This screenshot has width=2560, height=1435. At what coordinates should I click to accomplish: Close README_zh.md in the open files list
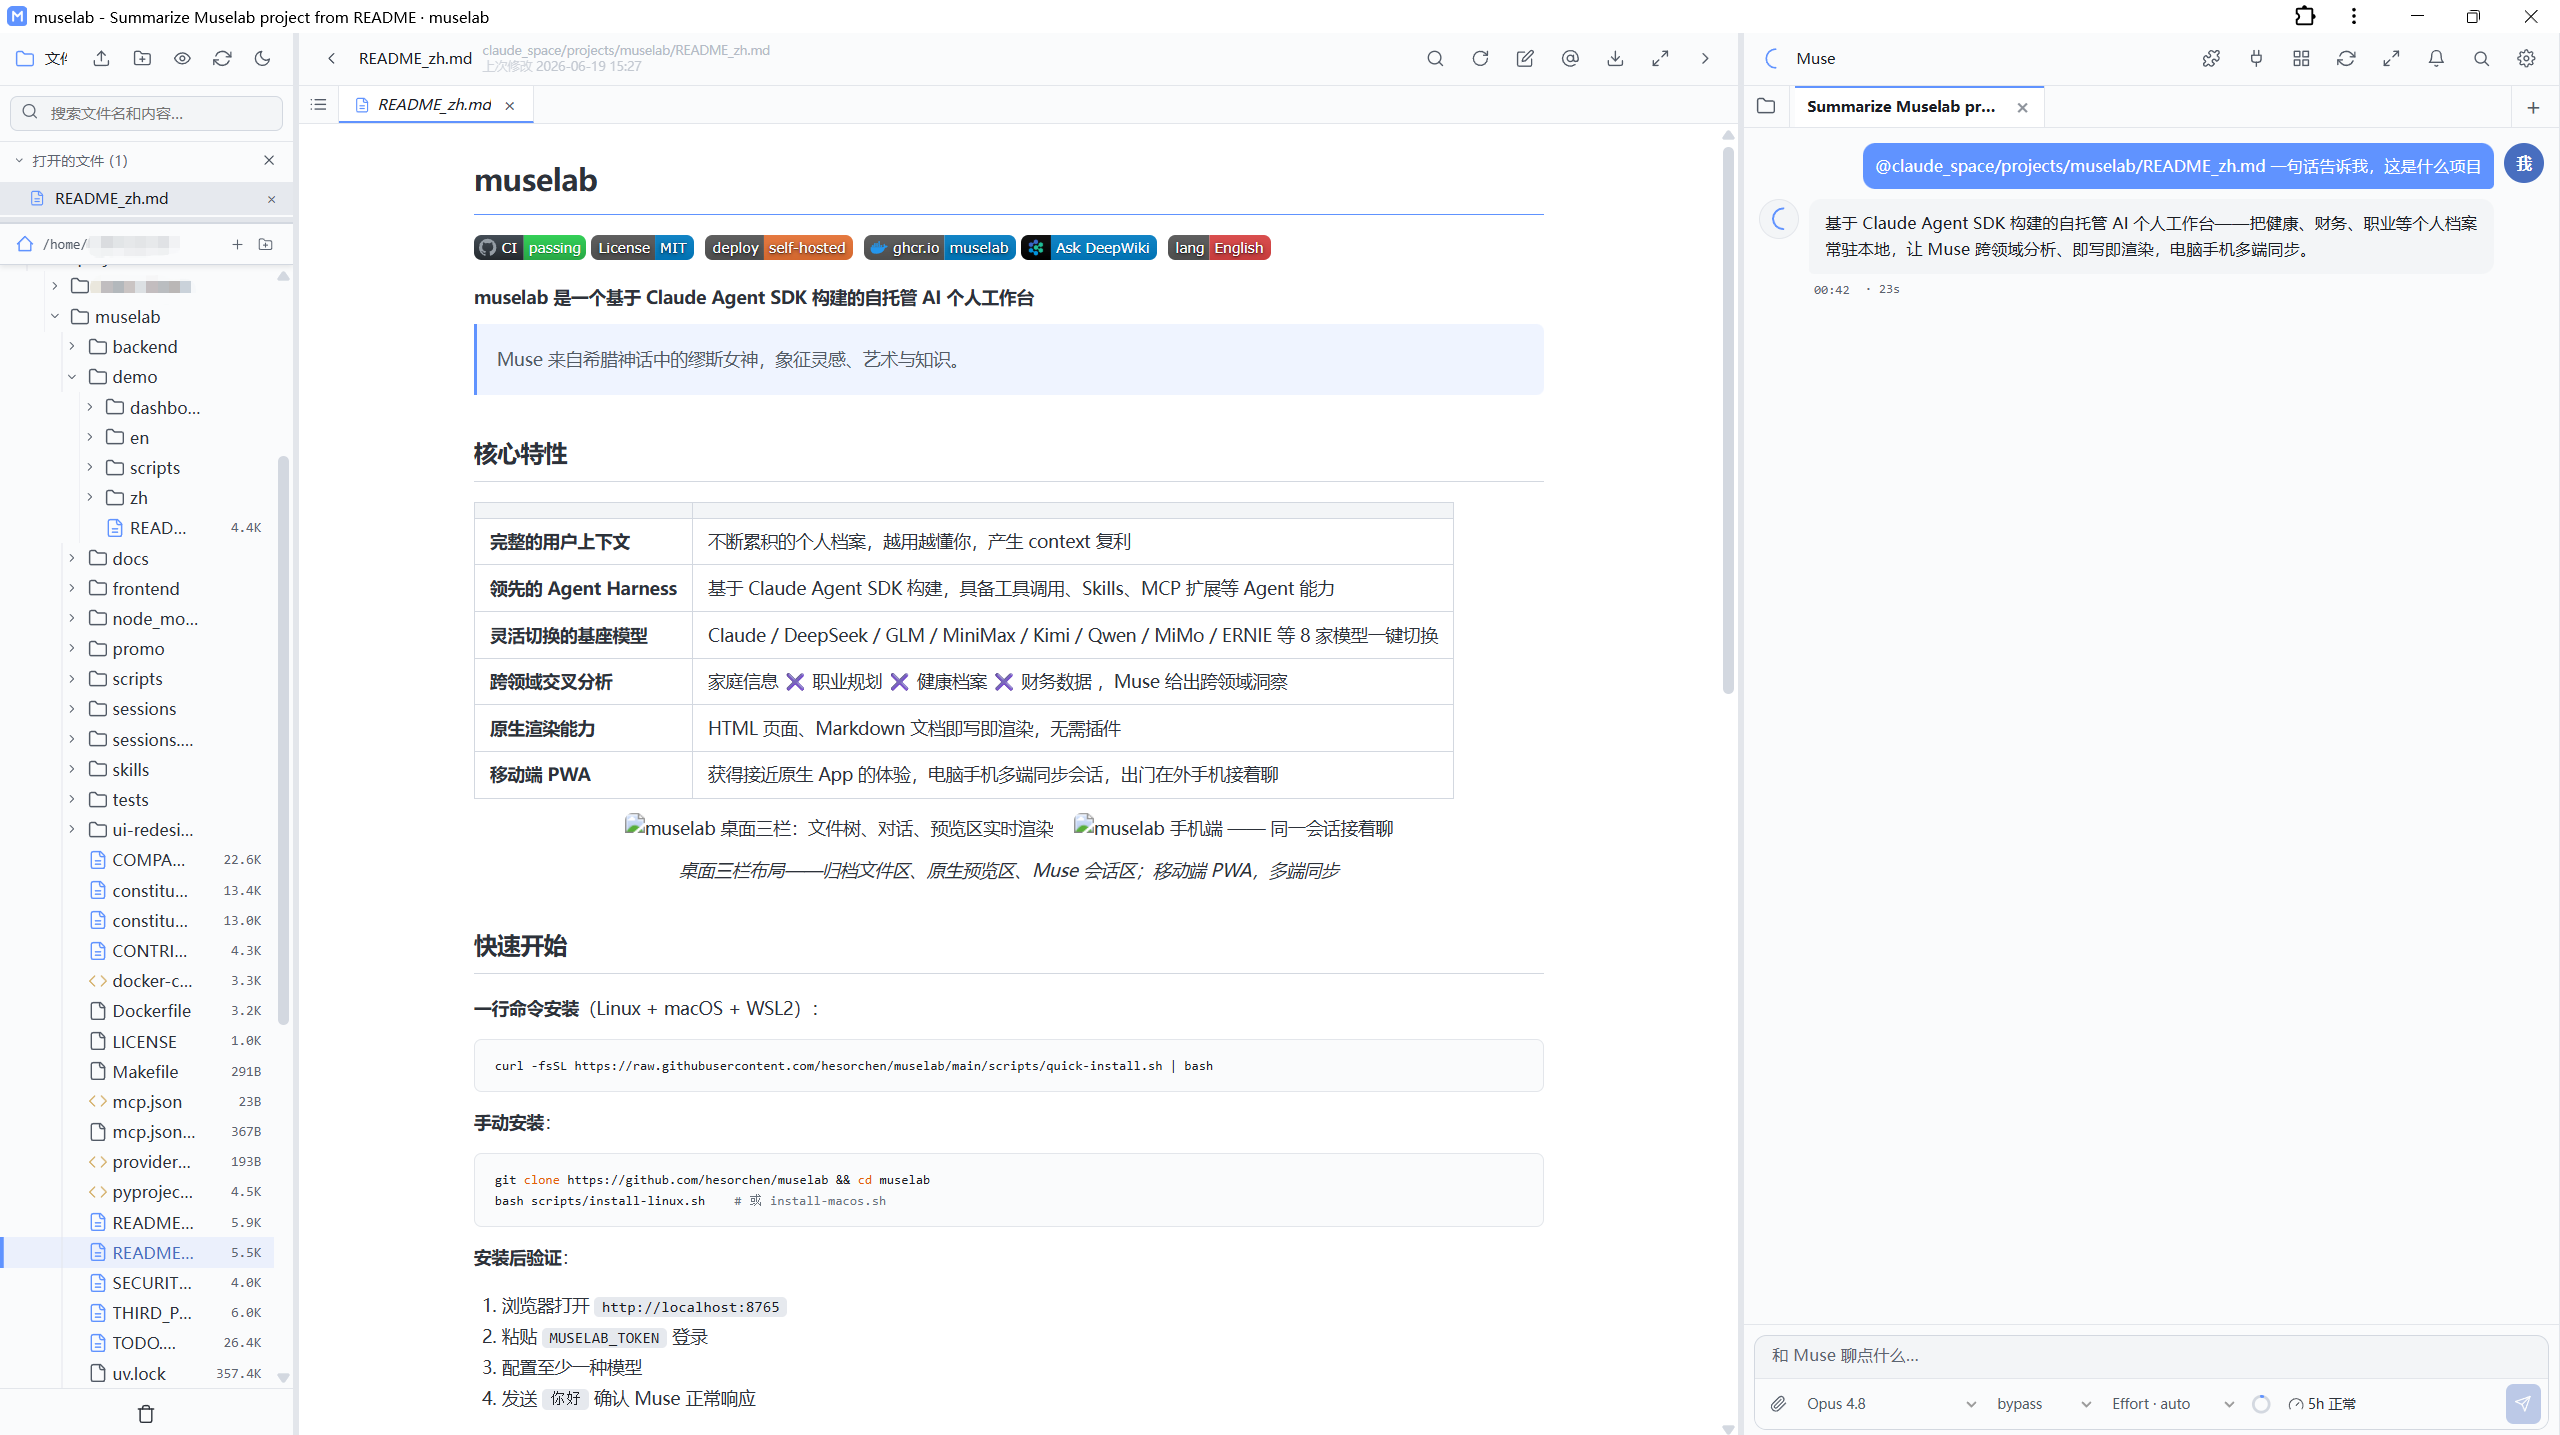[271, 199]
